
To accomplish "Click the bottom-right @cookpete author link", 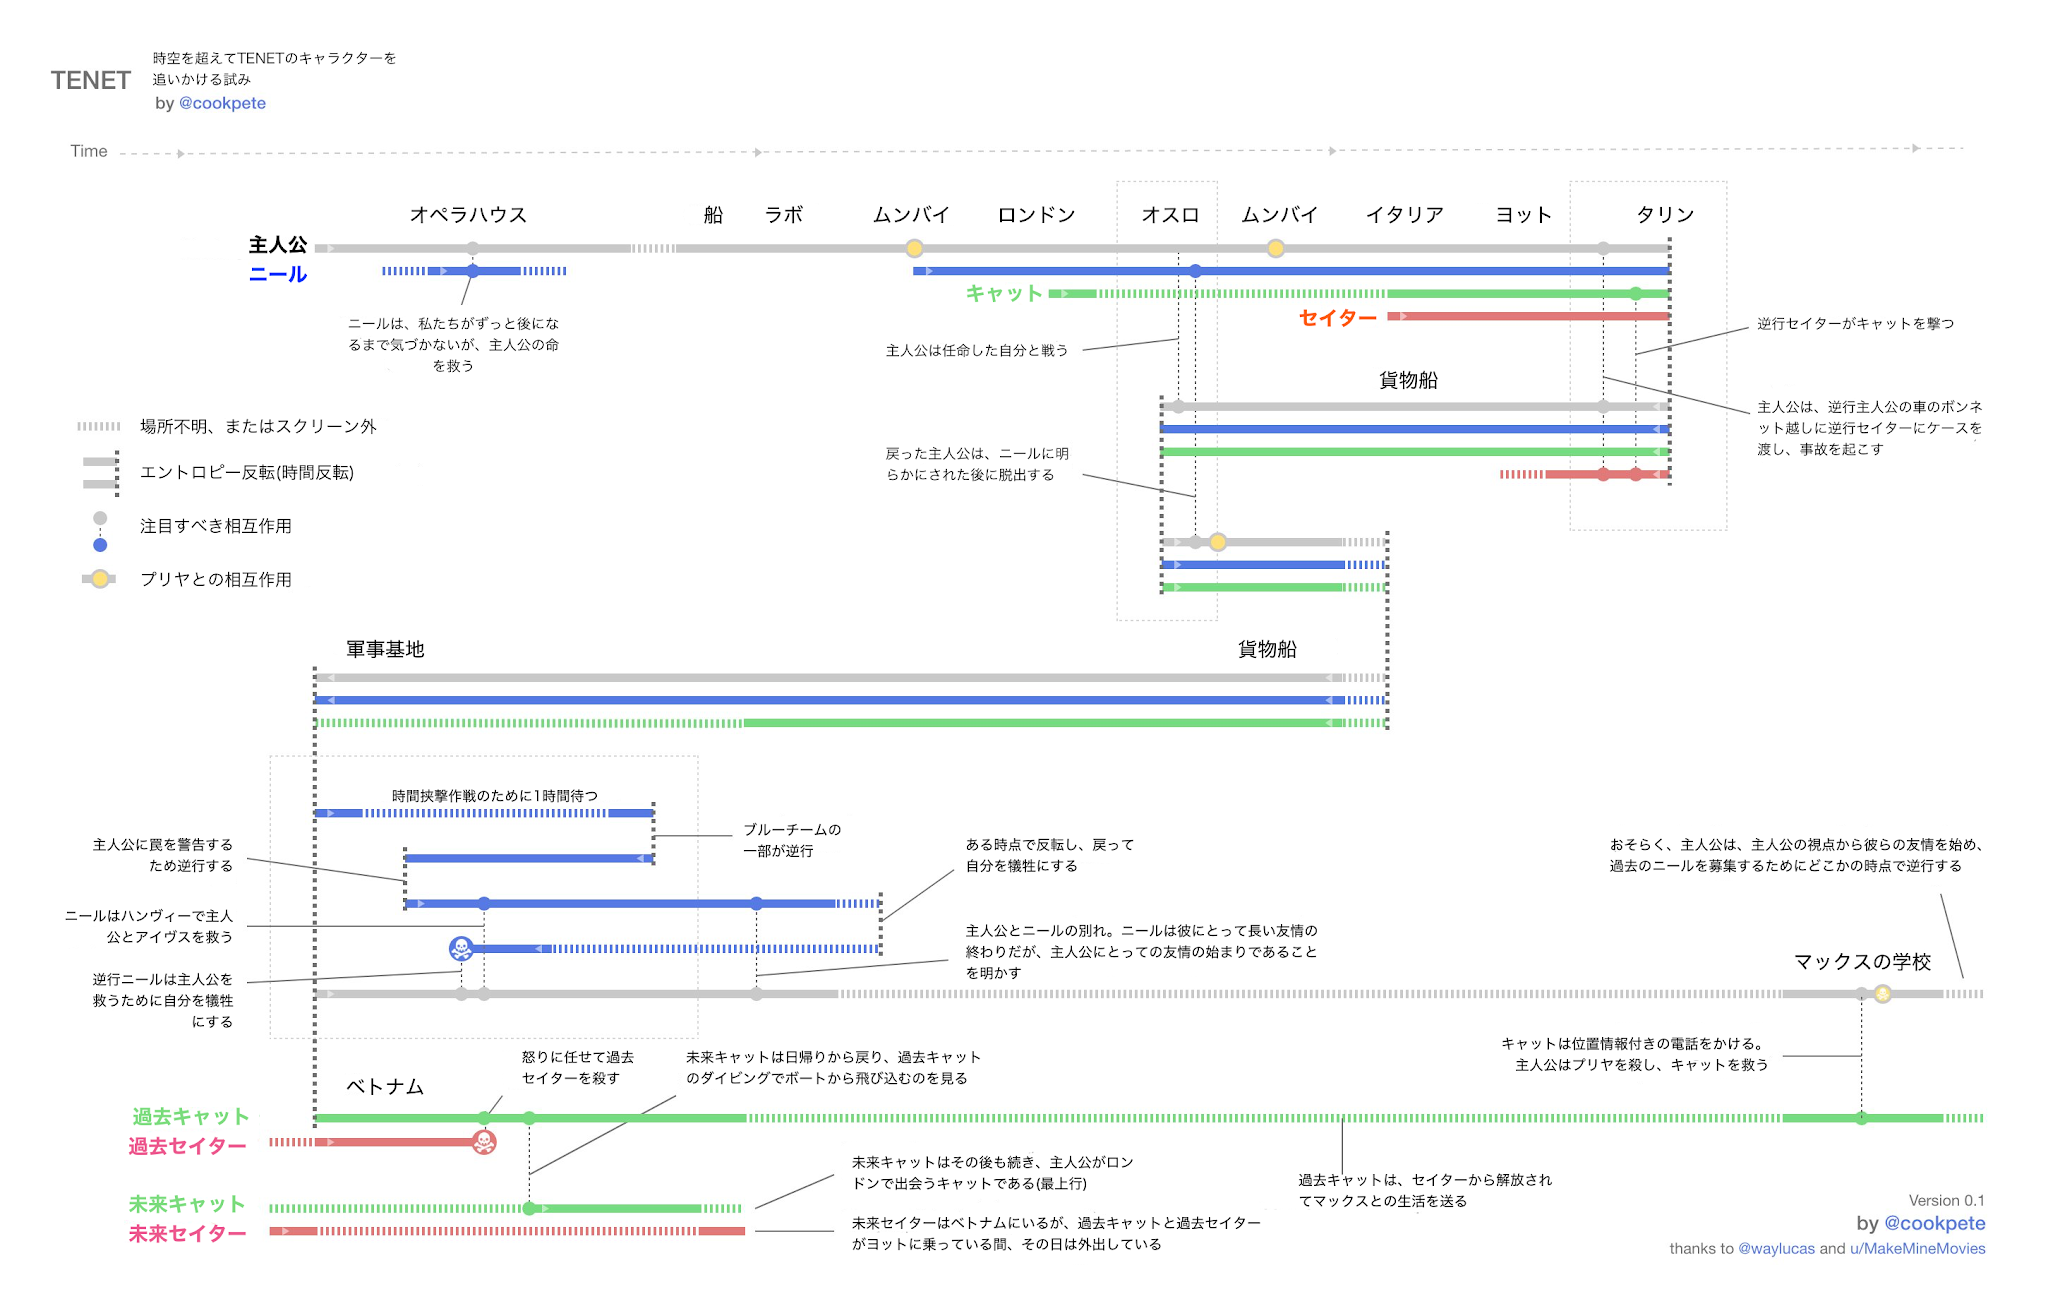I will pyautogui.click(x=1934, y=1223).
